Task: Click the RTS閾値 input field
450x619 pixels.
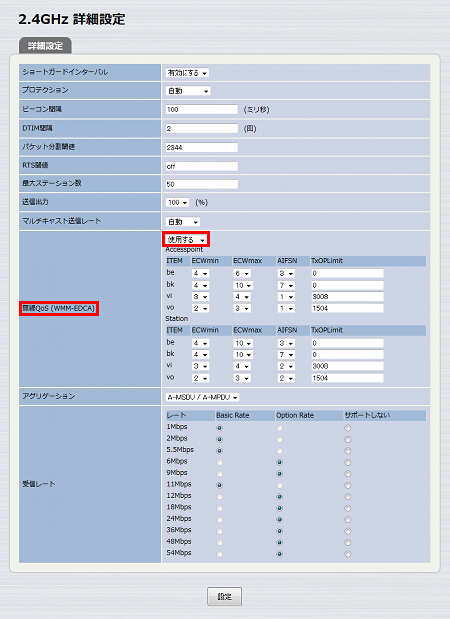Action: click(x=202, y=166)
